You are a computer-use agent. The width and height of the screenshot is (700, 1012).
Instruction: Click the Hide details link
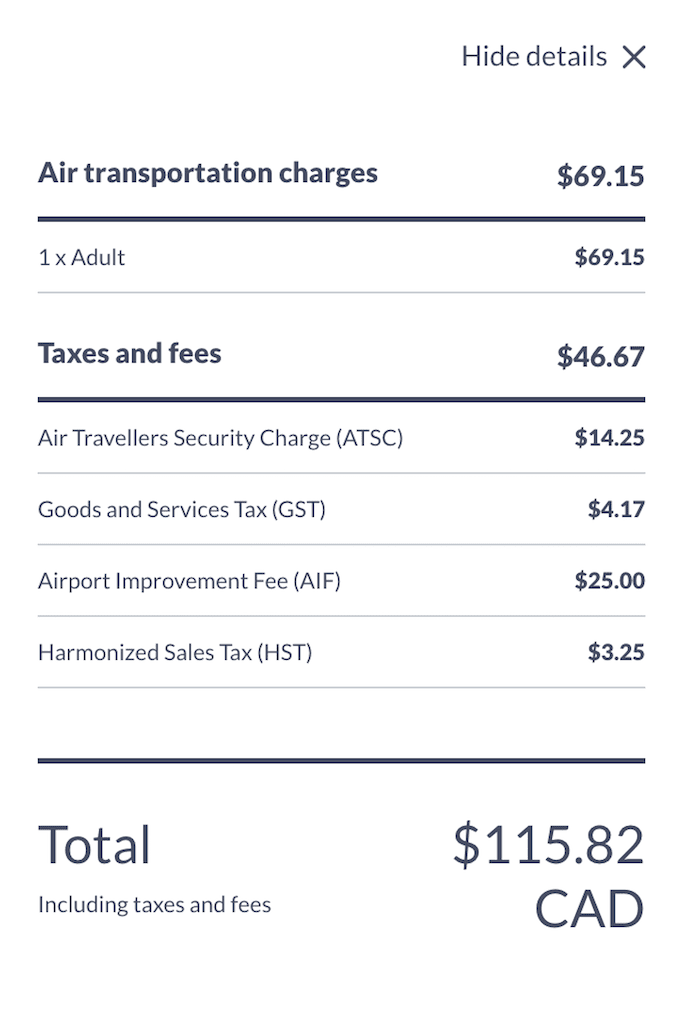coord(534,57)
